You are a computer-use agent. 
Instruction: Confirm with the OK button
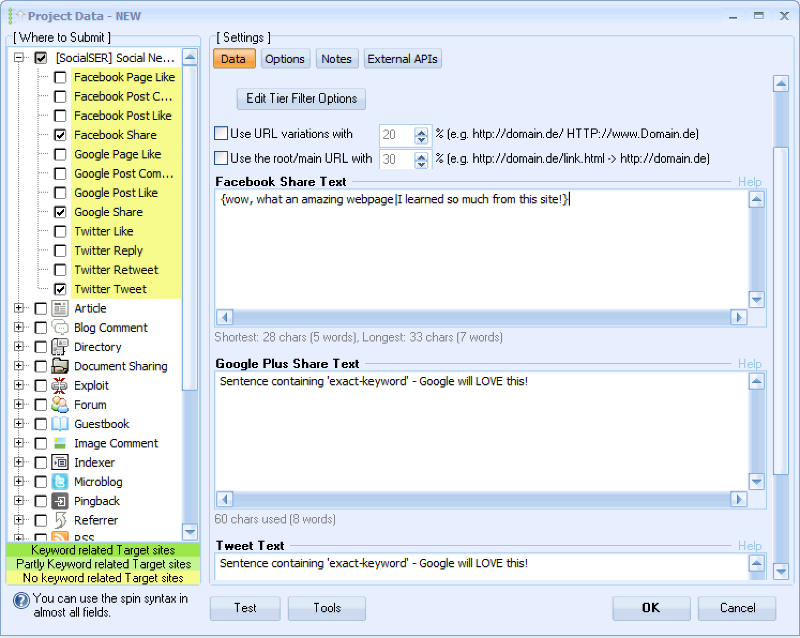tap(651, 608)
